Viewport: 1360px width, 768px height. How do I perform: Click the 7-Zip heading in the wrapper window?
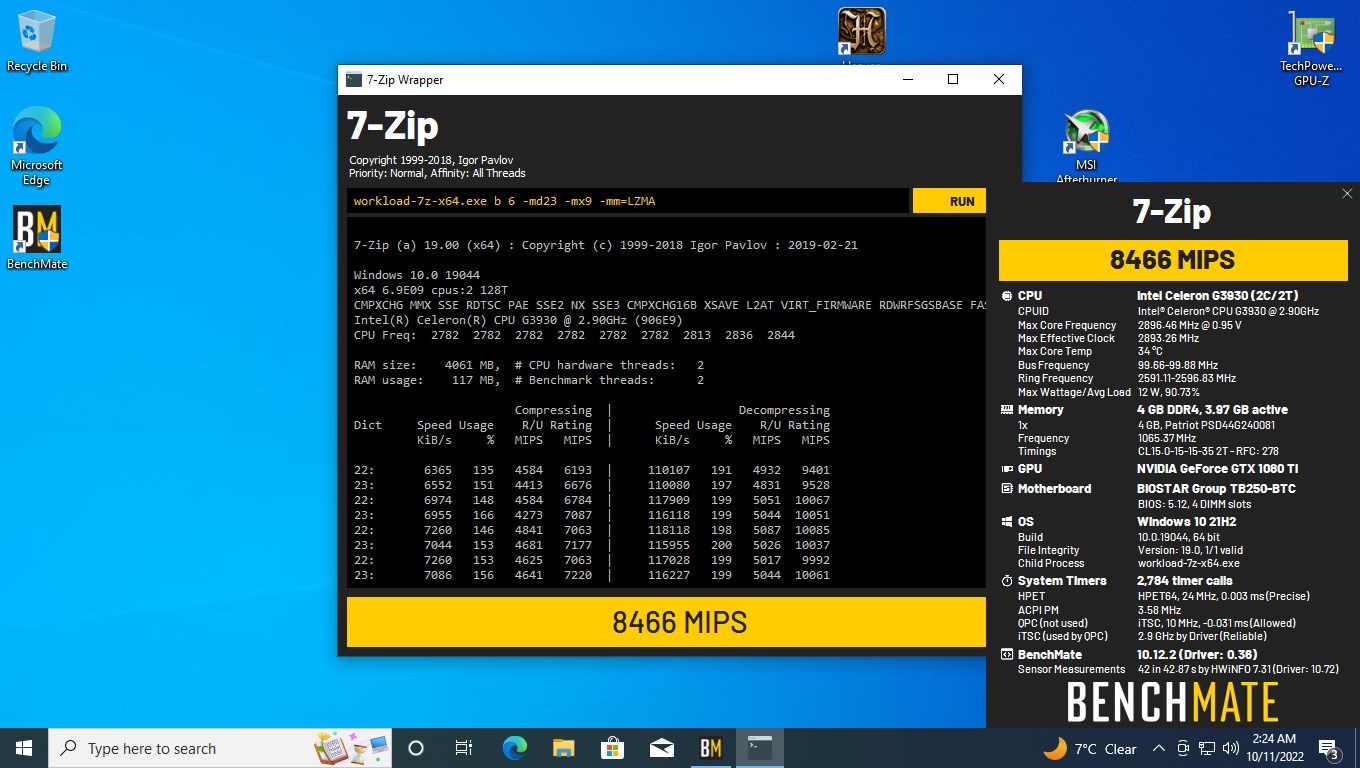click(x=392, y=126)
